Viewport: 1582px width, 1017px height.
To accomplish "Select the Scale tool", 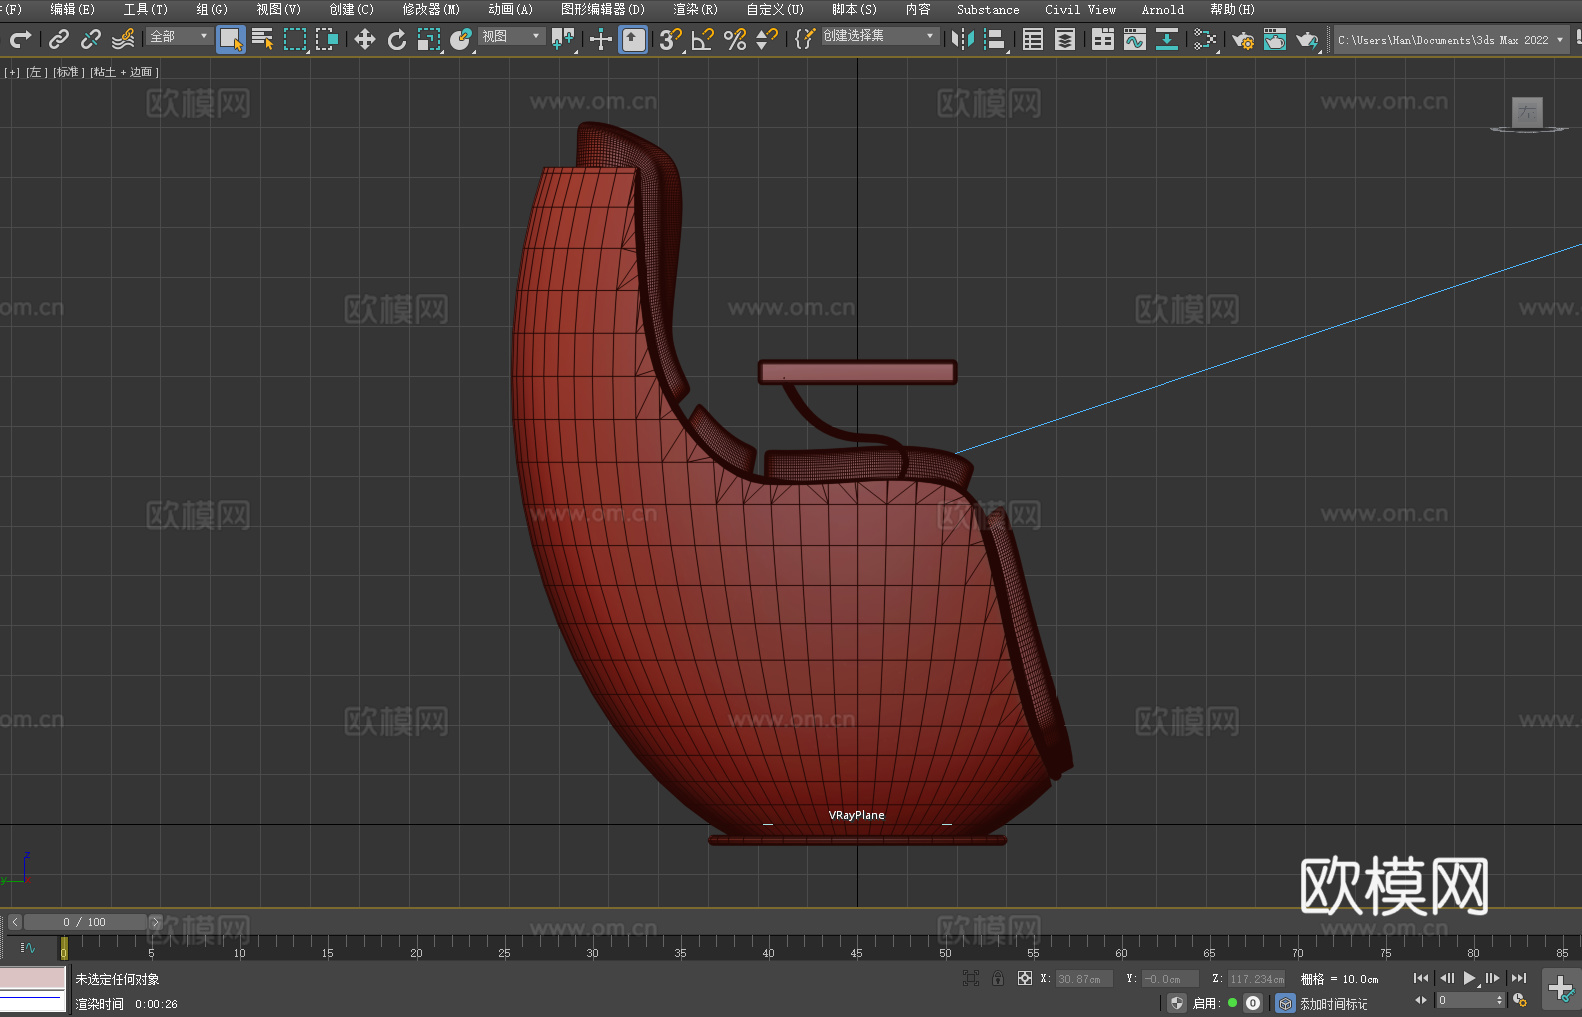I will [x=429, y=39].
